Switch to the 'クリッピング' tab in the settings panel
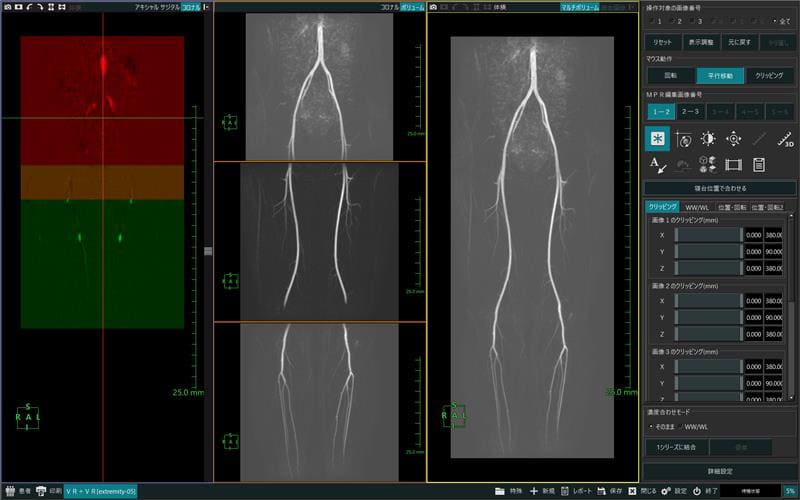The image size is (800, 500). [662, 207]
